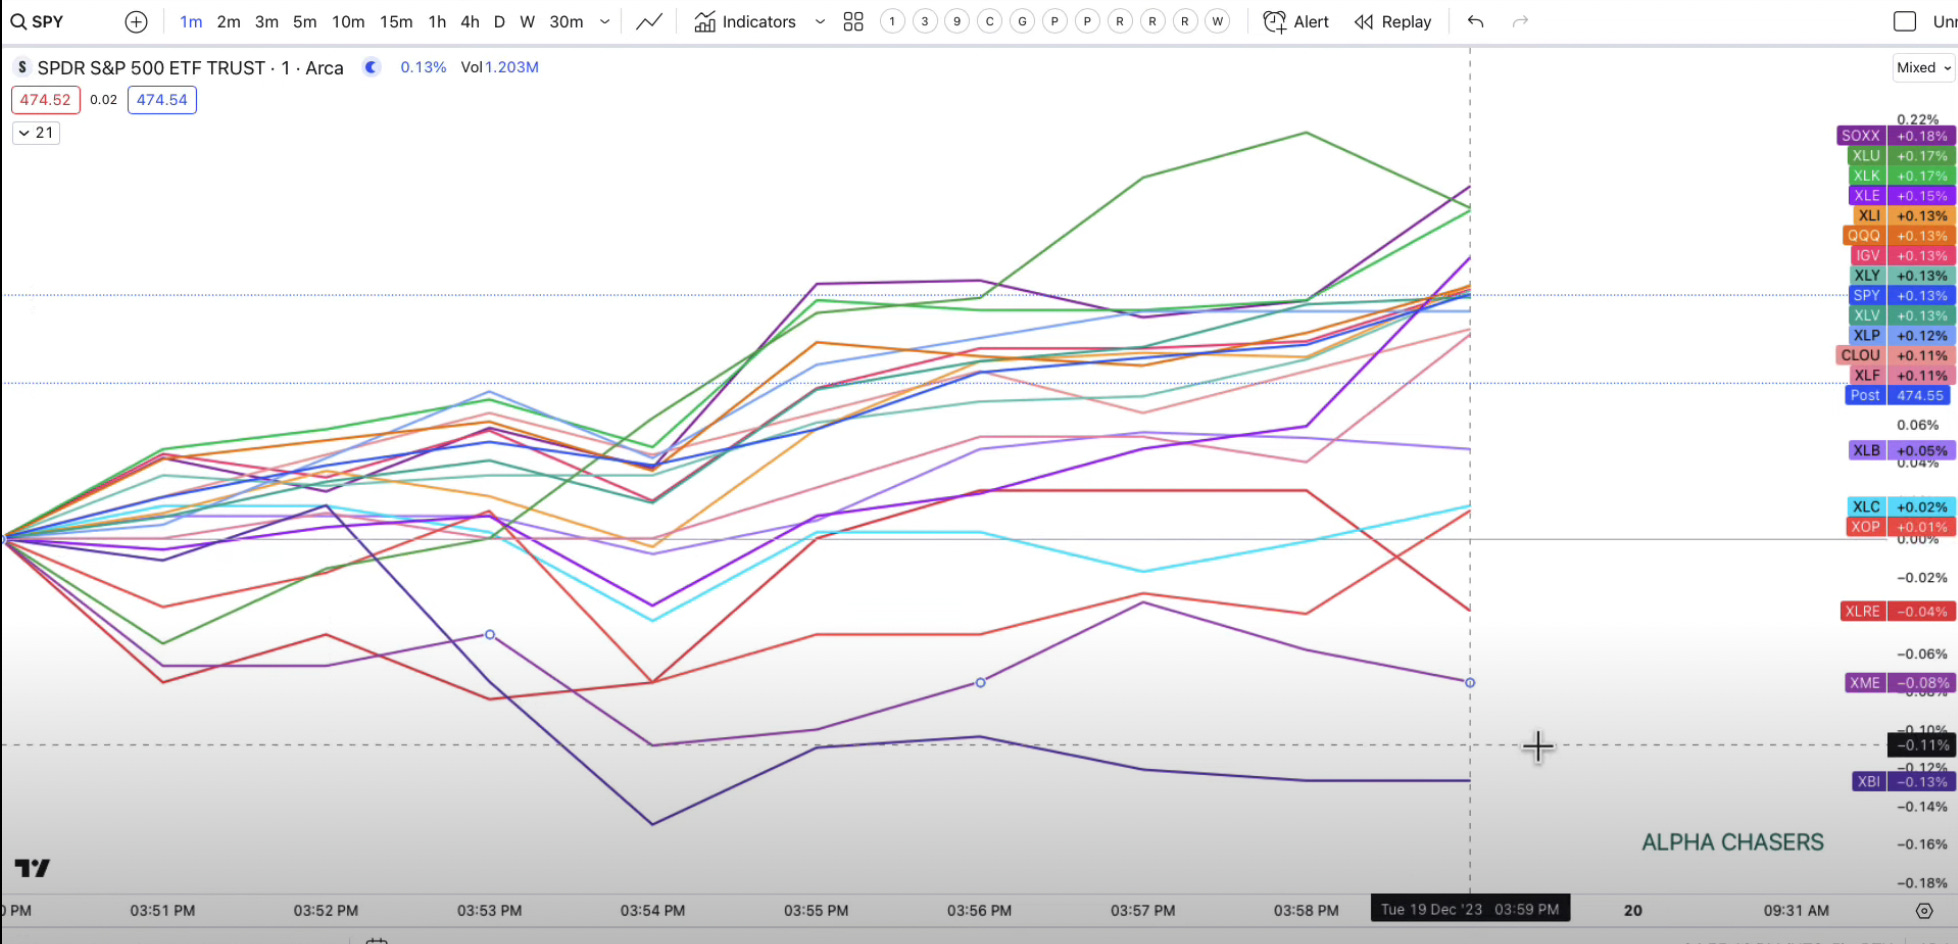Start Bar Replay mode

tap(1393, 21)
